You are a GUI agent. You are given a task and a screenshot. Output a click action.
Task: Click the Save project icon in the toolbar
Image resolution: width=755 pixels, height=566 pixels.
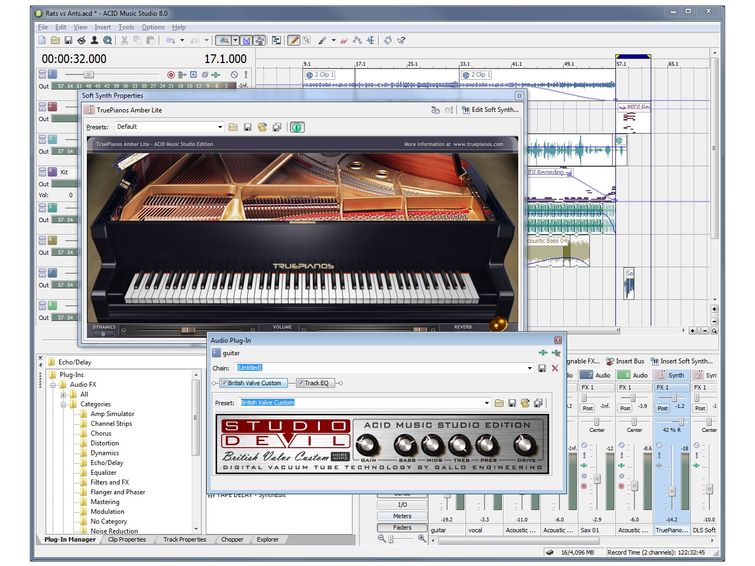click(x=68, y=41)
